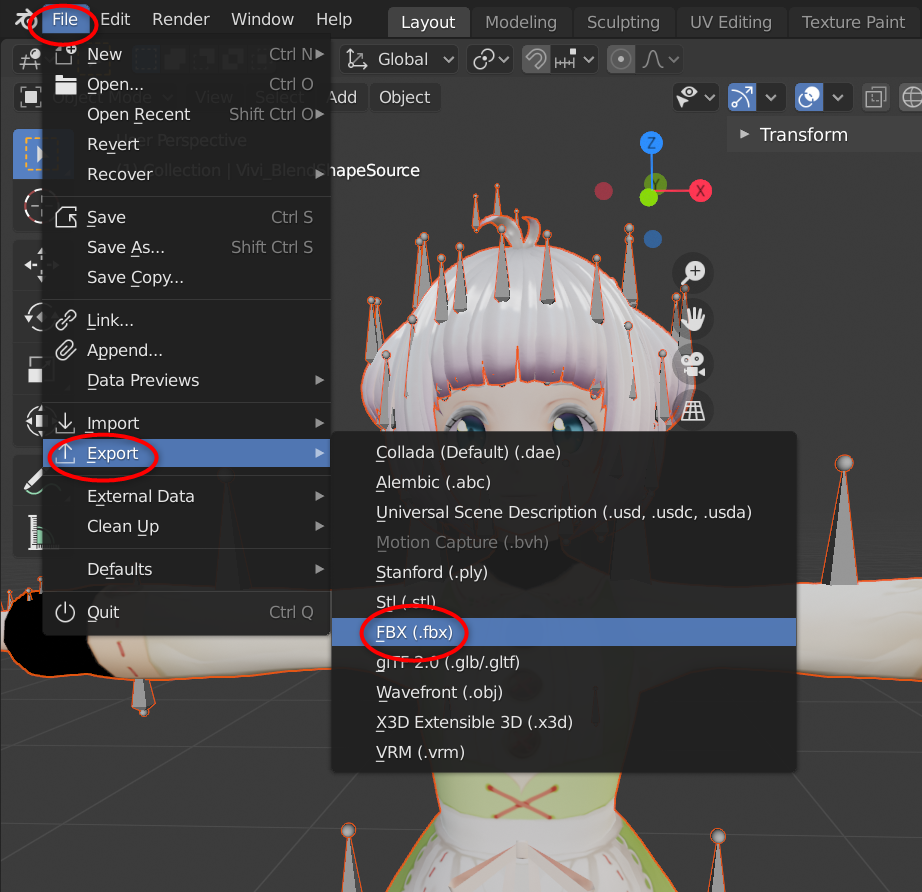The height and width of the screenshot is (892, 922).
Task: Open the Render menu
Action: click(181, 19)
